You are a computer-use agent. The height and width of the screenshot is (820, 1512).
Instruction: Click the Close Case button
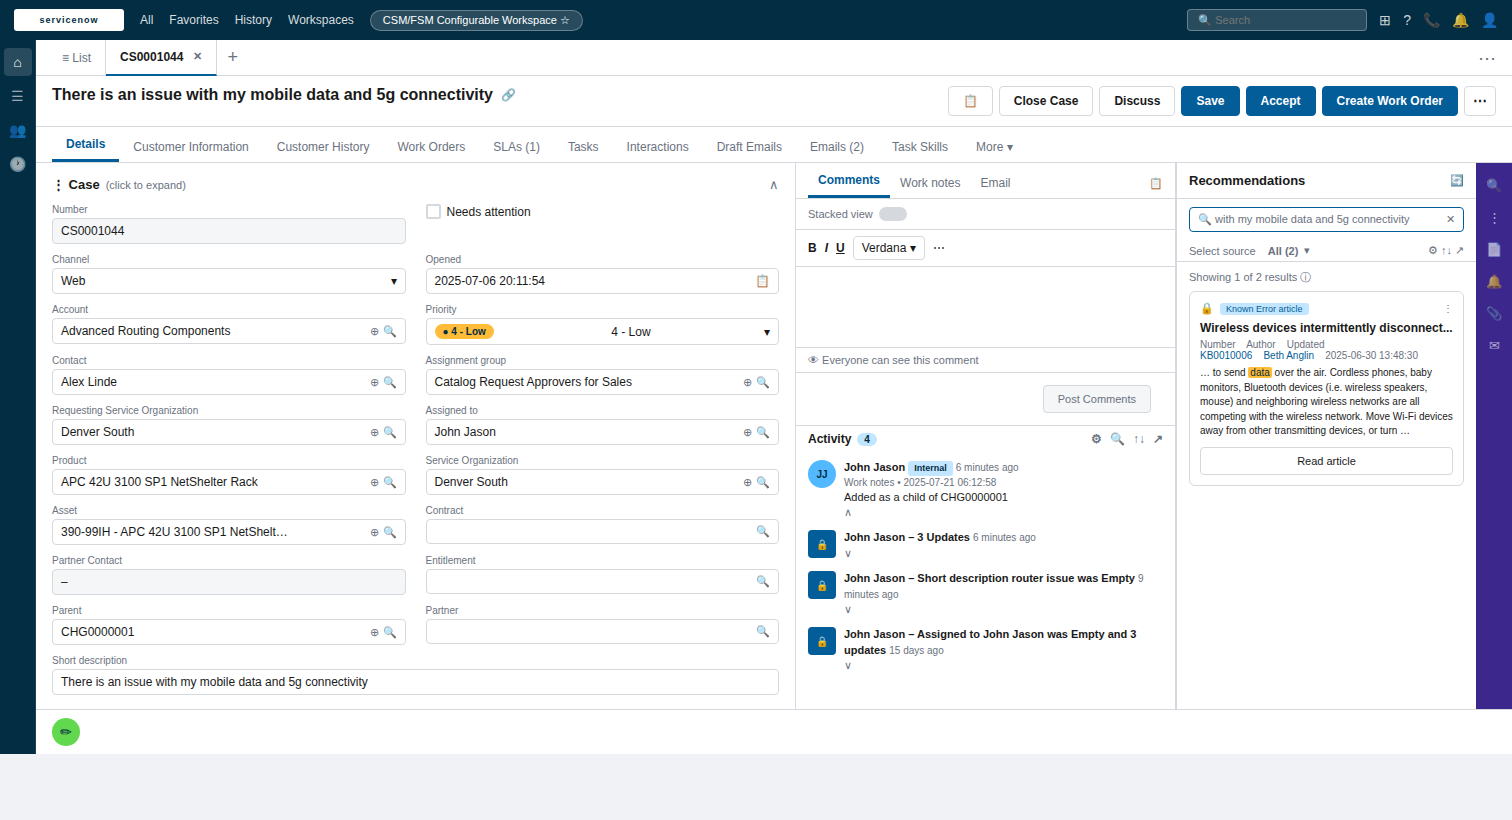pyautogui.click(x=1046, y=101)
